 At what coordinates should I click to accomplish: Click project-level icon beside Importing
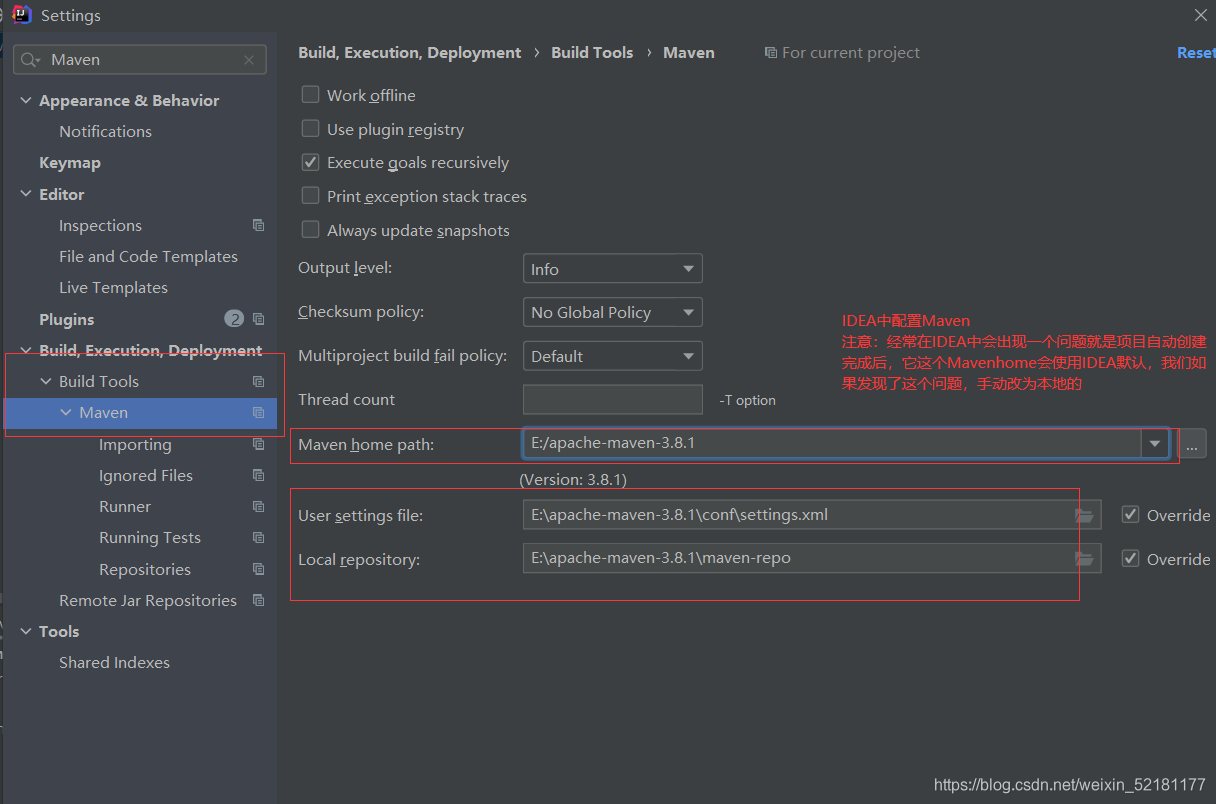pos(258,445)
